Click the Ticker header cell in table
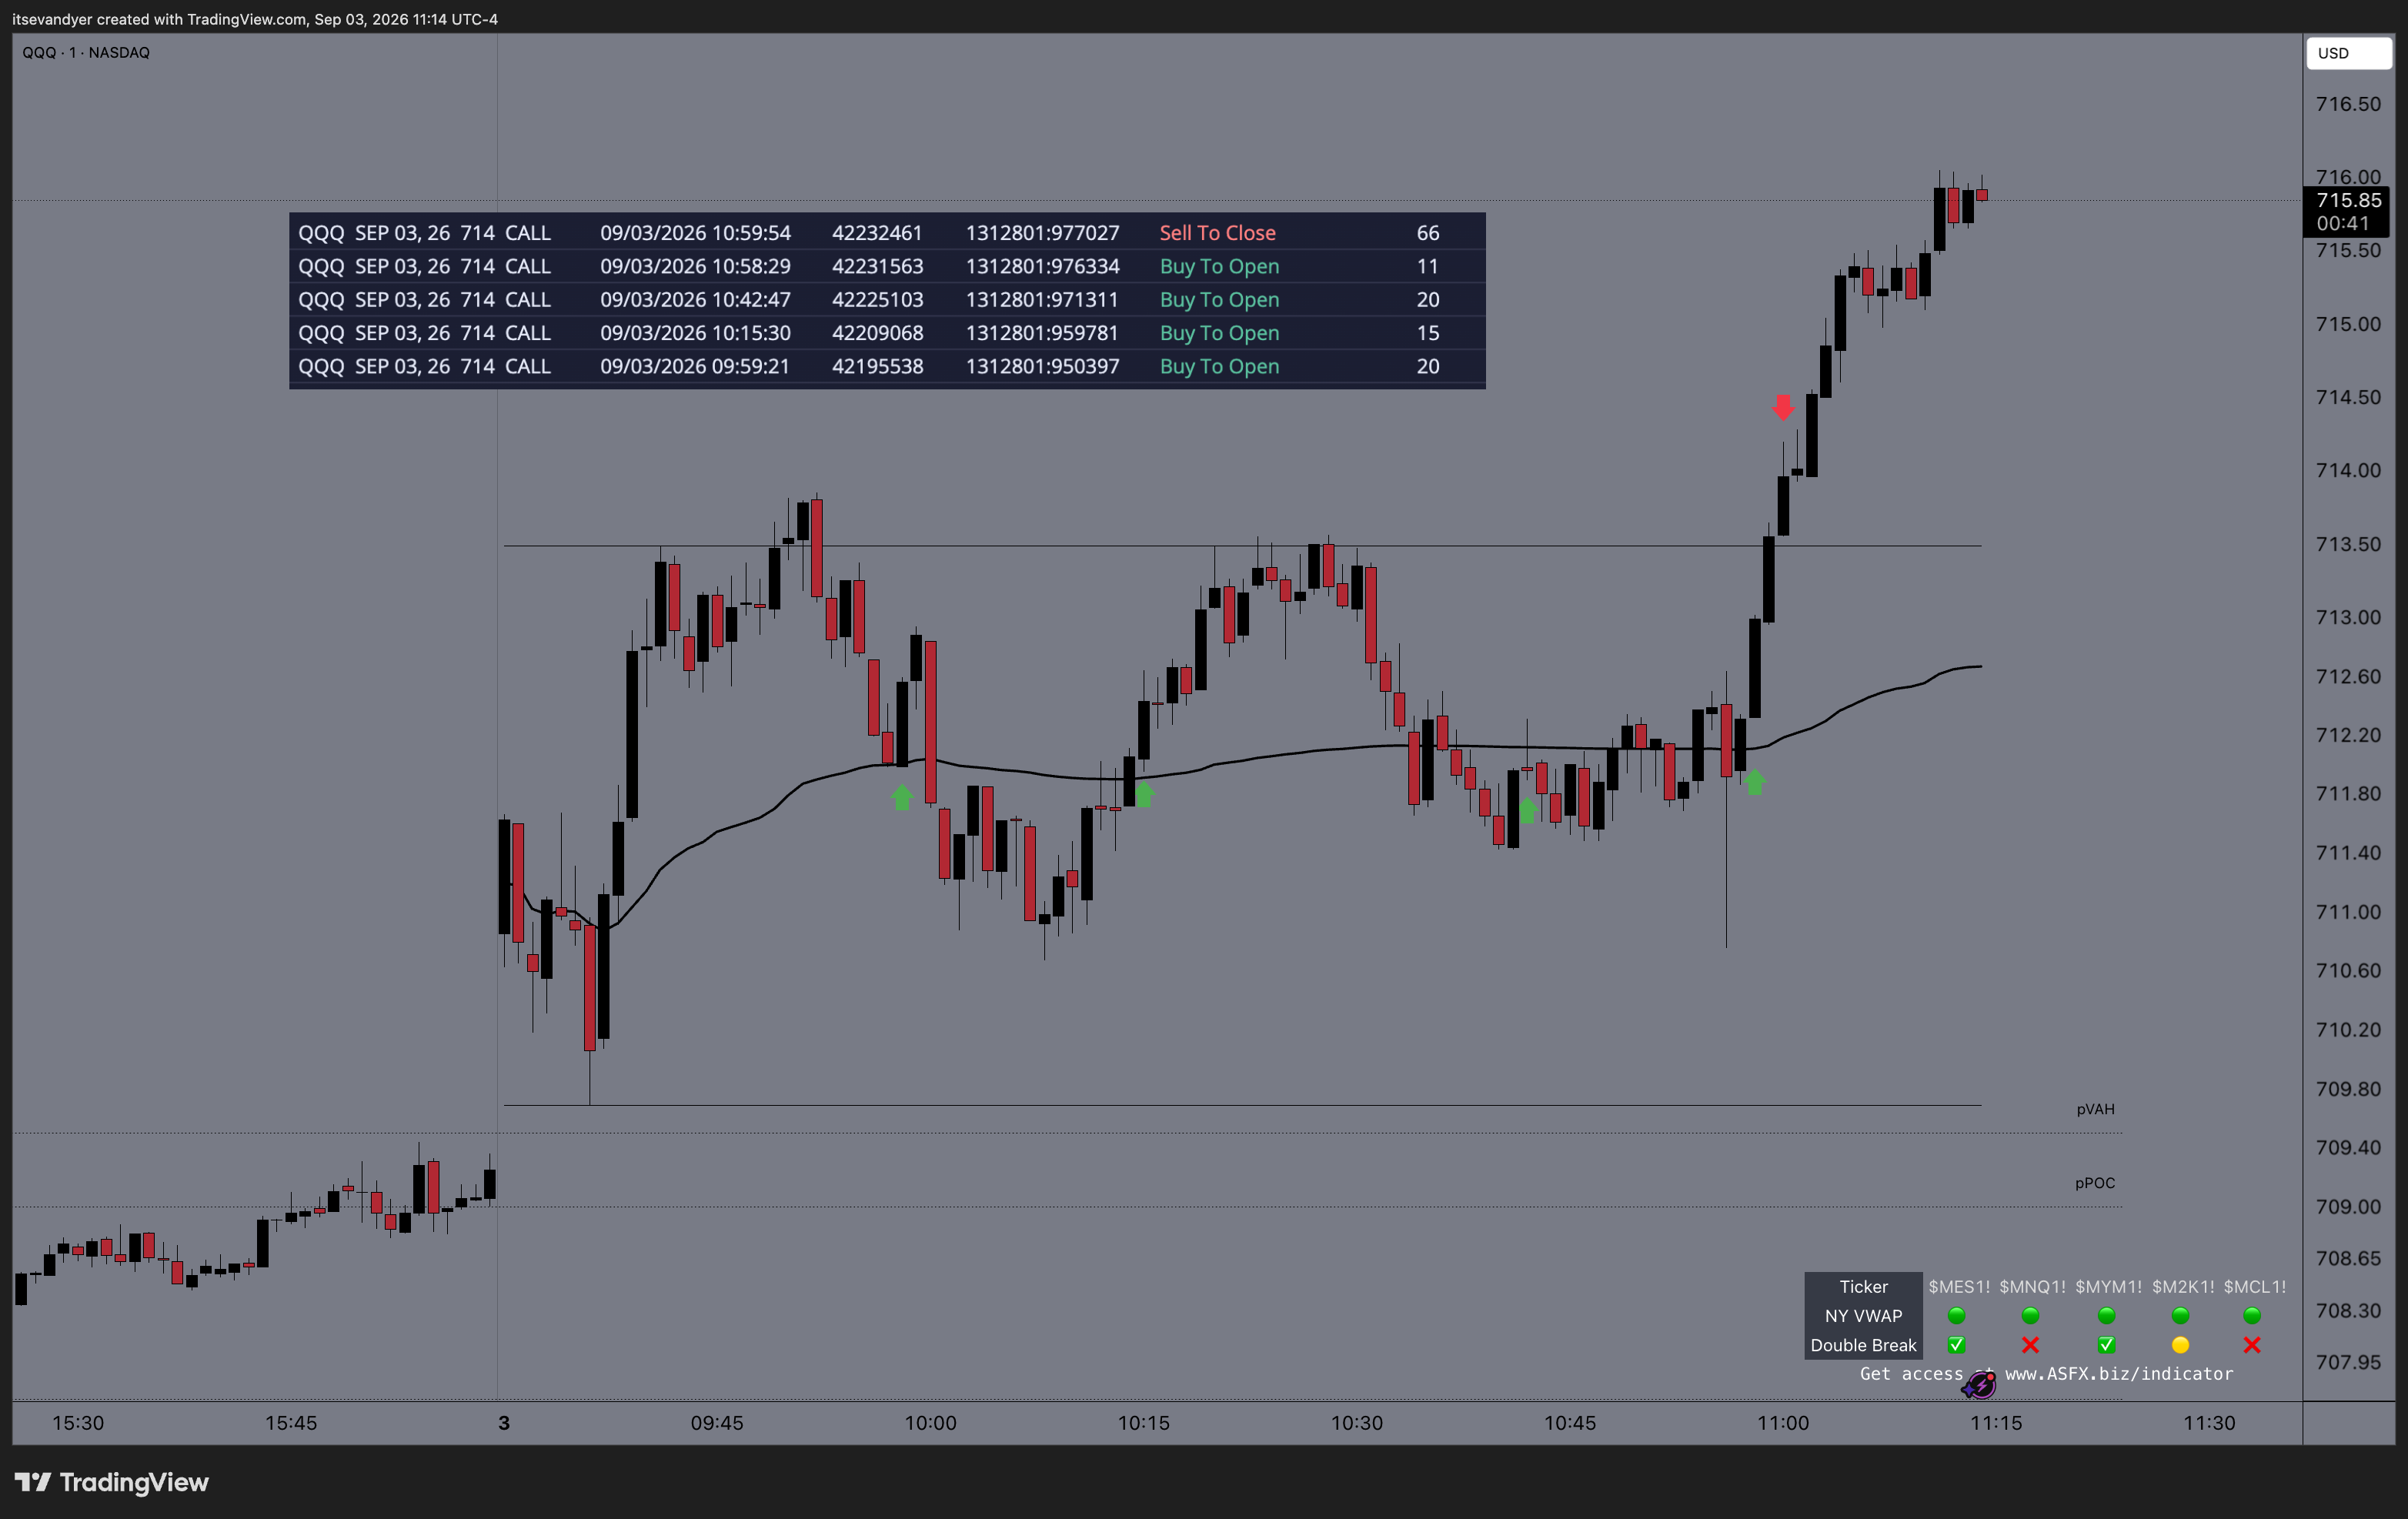The height and width of the screenshot is (1519, 2408). 1863,1286
